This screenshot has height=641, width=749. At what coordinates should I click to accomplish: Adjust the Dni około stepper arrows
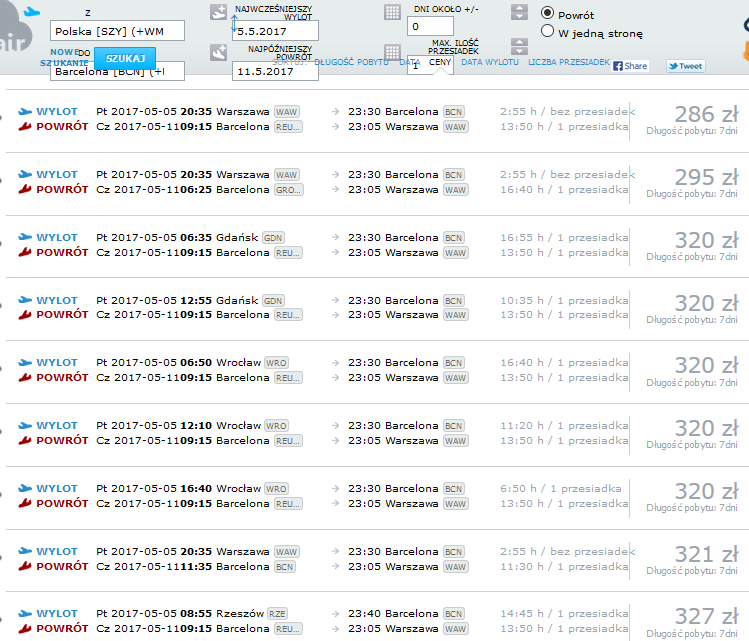coord(519,12)
